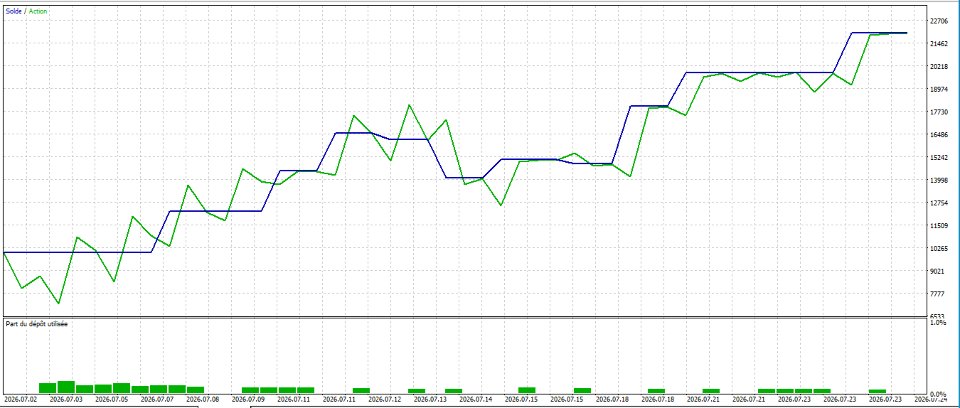Click the "Solde" legend label

pyautogui.click(x=13, y=11)
